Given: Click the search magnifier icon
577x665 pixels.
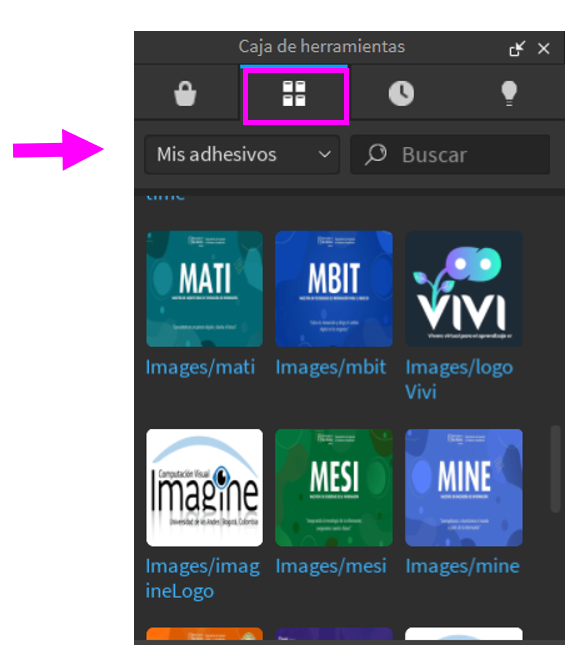Looking at the screenshot, I should [376, 154].
